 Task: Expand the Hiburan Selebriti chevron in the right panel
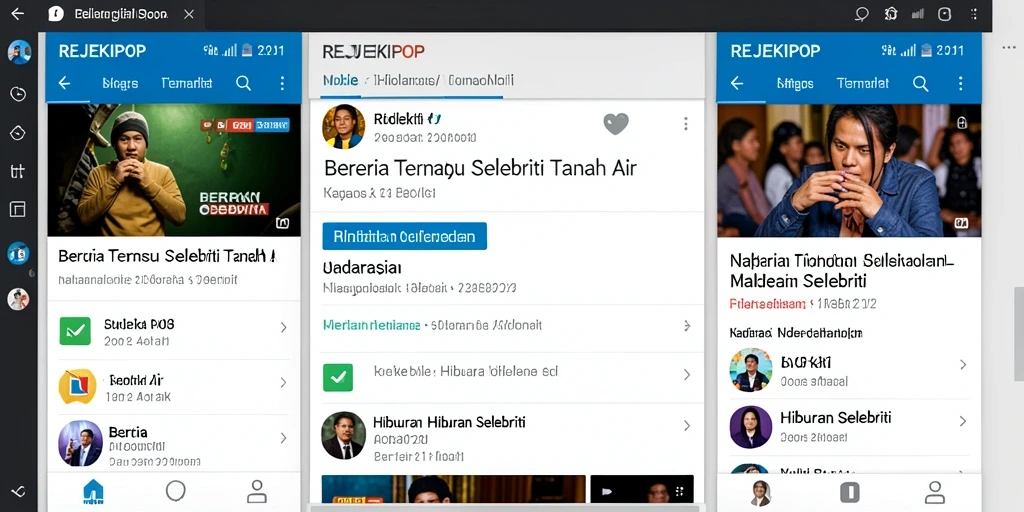coord(963,421)
